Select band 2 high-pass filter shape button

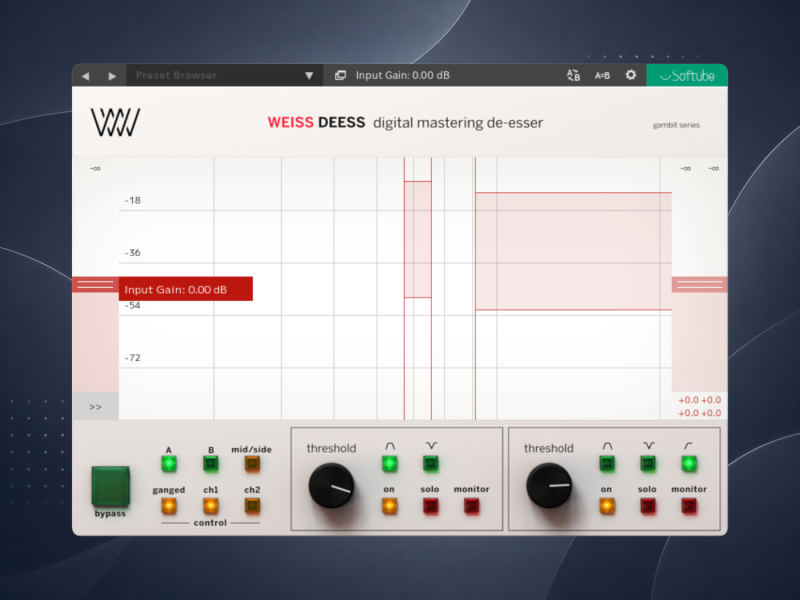tap(689, 464)
